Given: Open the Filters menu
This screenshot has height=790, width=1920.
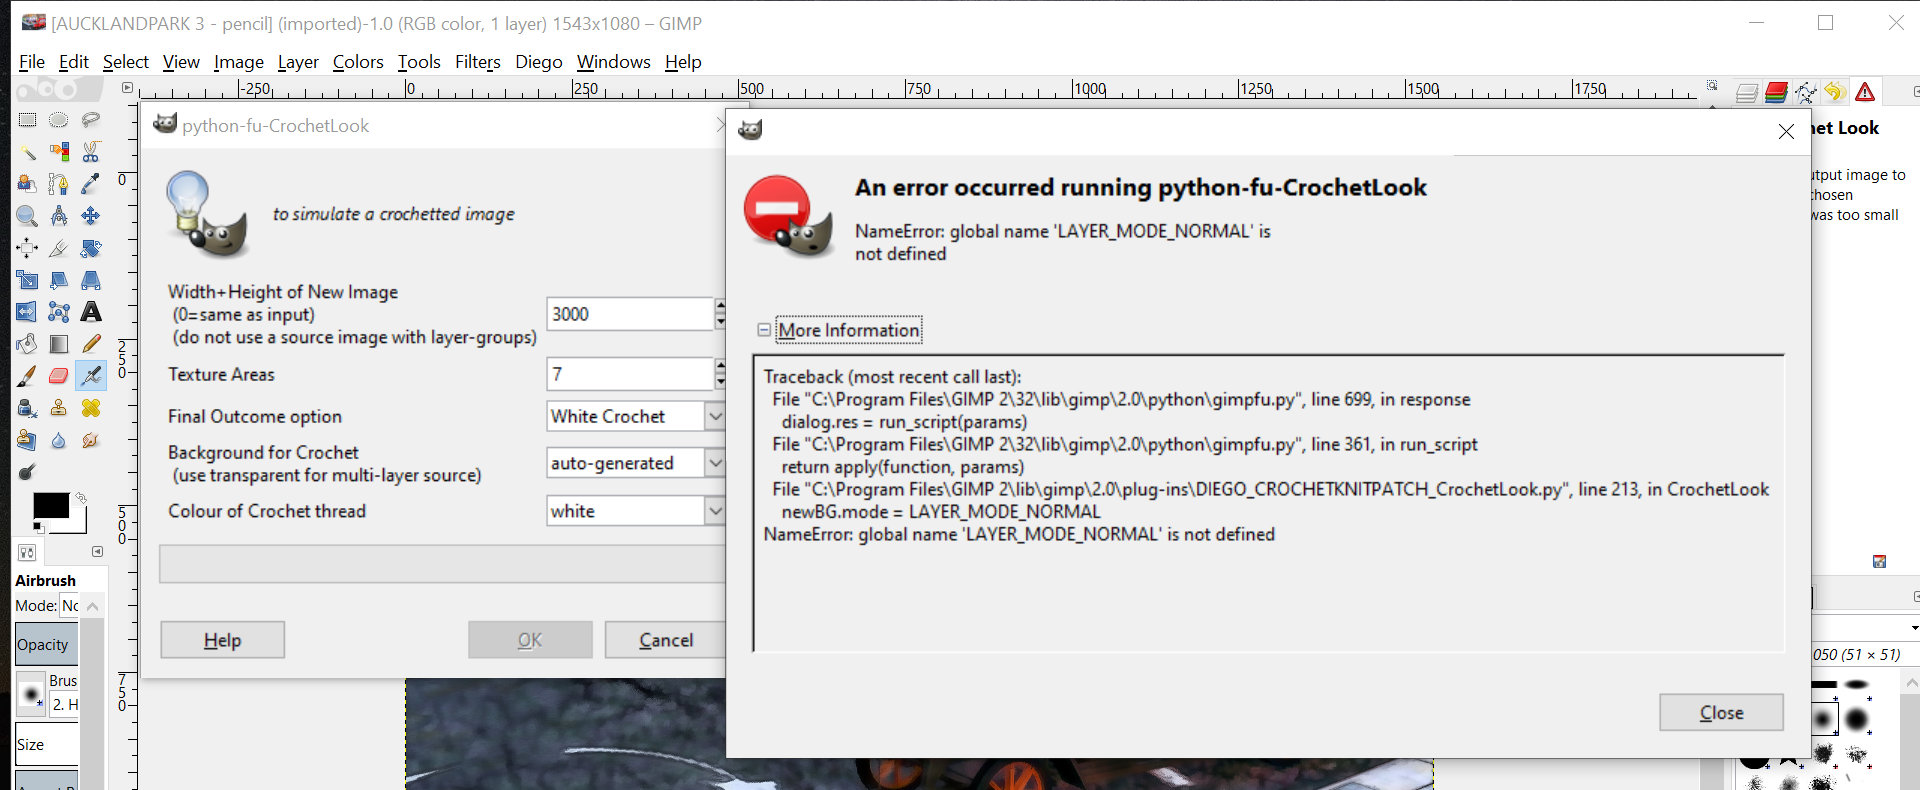Looking at the screenshot, I should pyautogui.click(x=477, y=62).
